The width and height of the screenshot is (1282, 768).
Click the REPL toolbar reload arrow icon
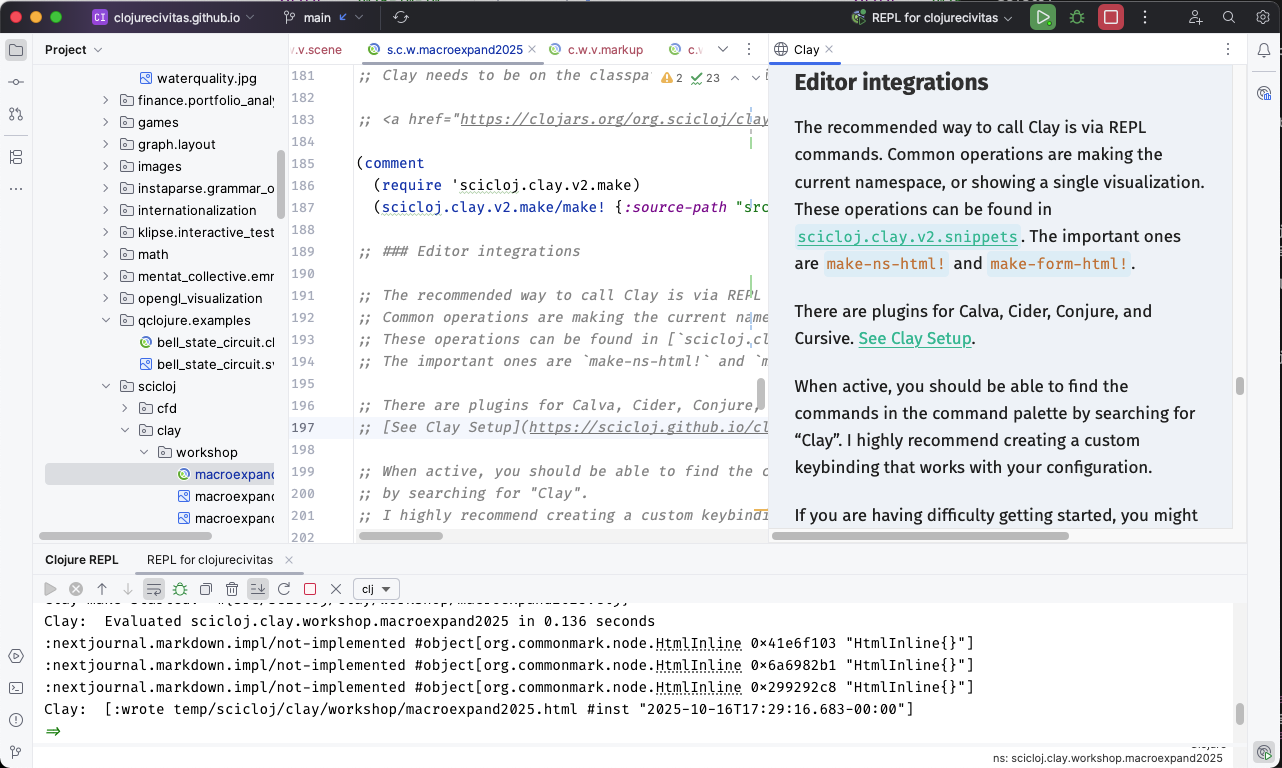(284, 589)
